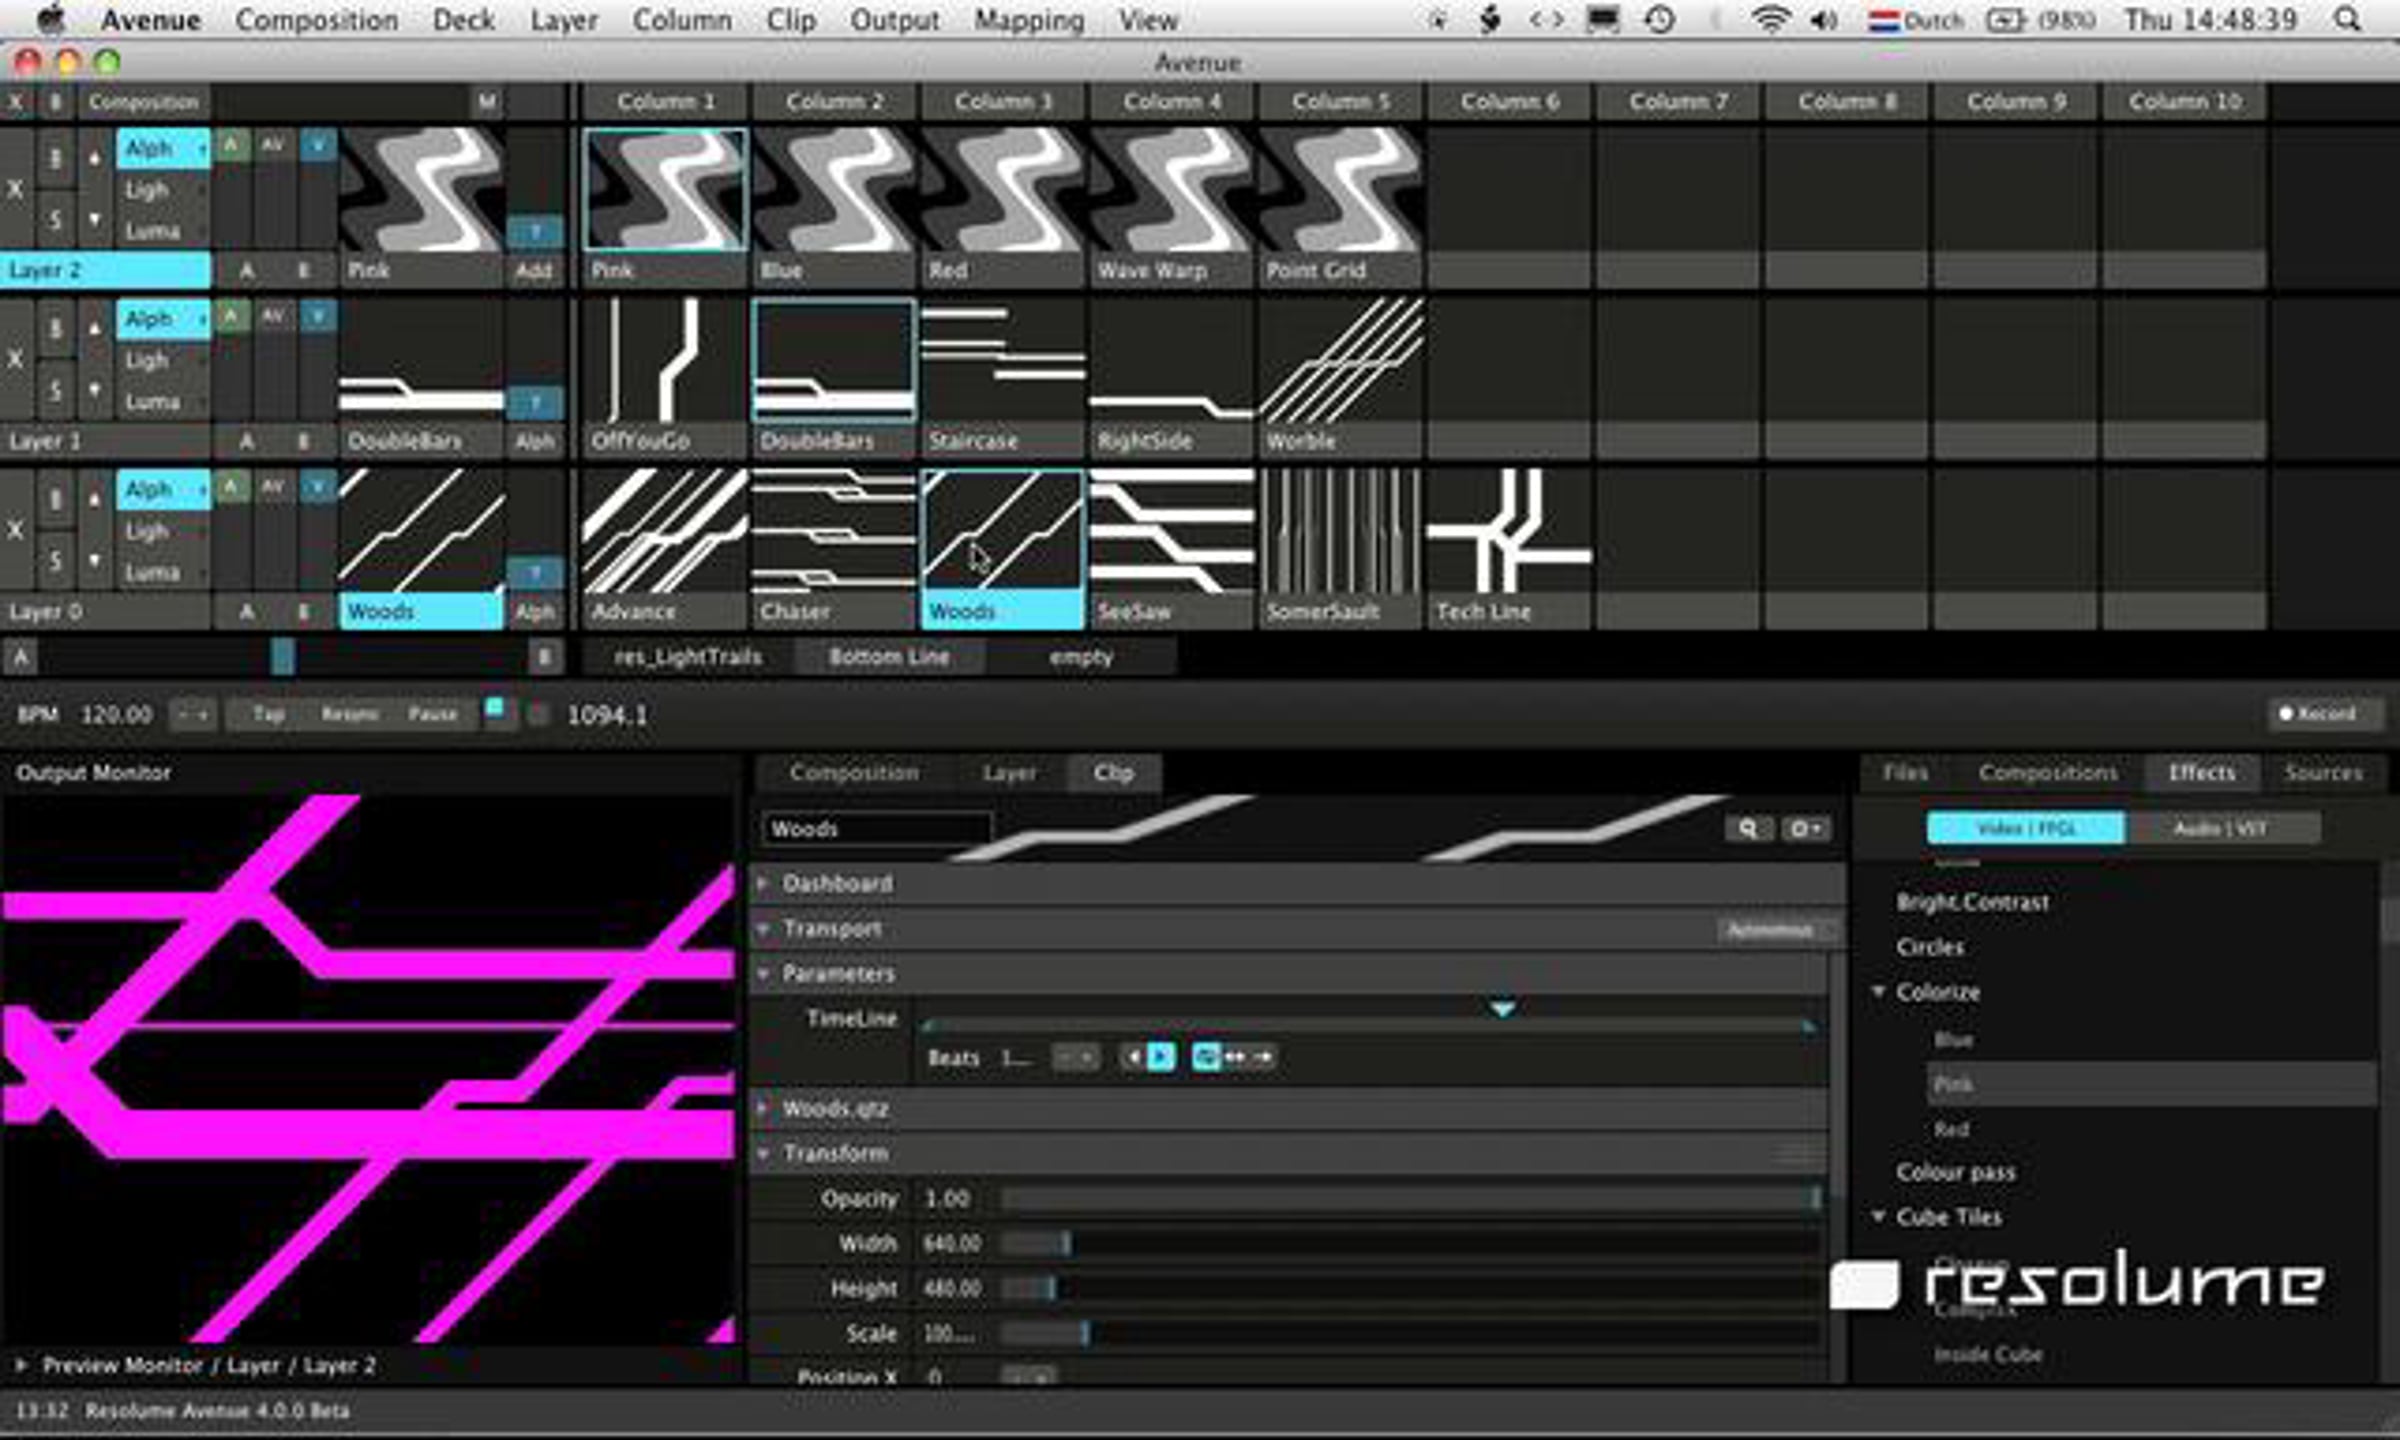Play the clip timeline backwards
Image resolution: width=2400 pixels, height=1440 pixels.
pos(1134,1057)
